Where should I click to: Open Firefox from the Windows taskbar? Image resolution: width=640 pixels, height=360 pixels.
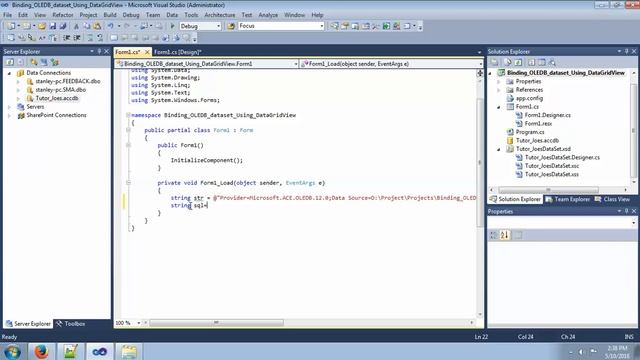41,351
